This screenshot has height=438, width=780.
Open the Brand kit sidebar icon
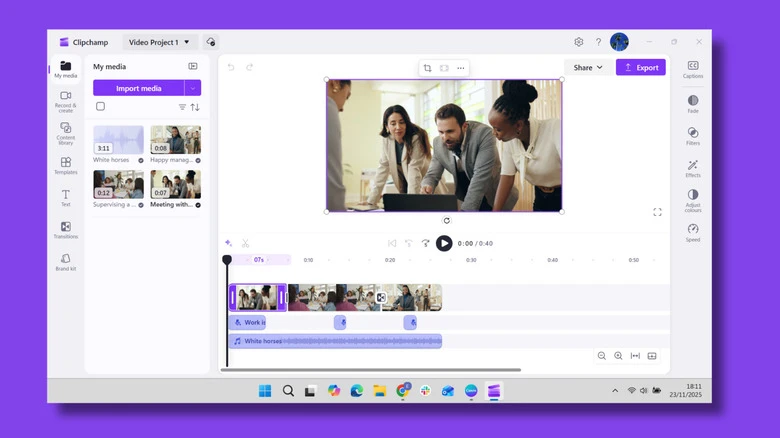click(66, 262)
